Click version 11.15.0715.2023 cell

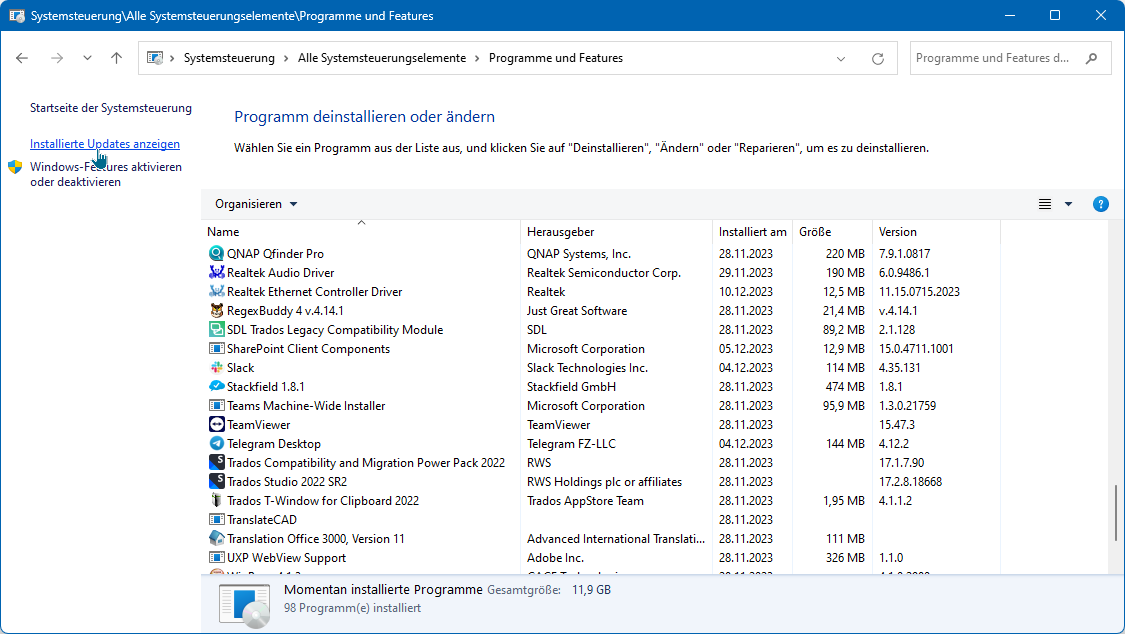(x=919, y=292)
